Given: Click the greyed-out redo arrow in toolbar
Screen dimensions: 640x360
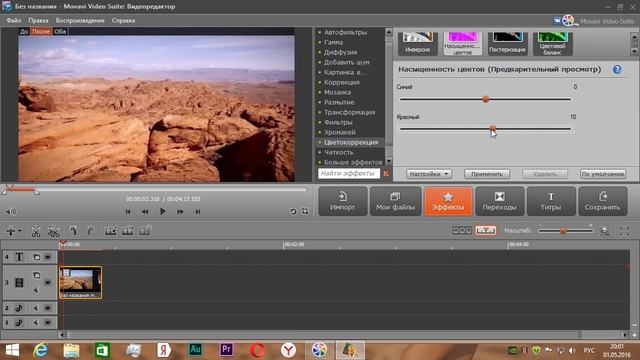Looking at the screenshot, I should pos(90,231).
